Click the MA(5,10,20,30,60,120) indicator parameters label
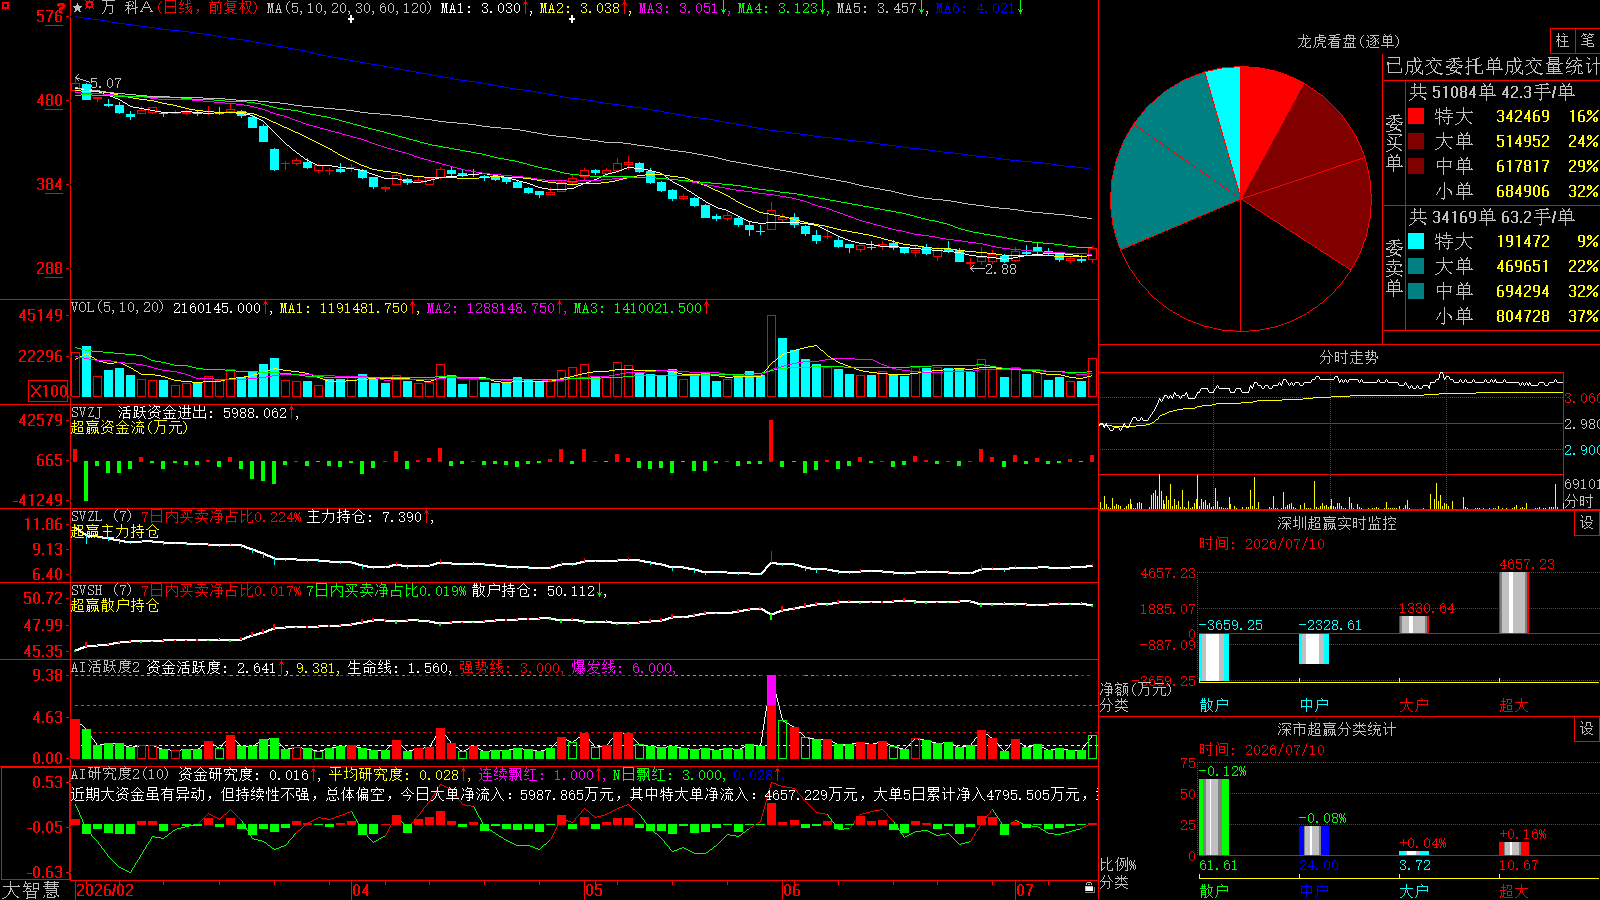The height and width of the screenshot is (900, 1600). (349, 8)
